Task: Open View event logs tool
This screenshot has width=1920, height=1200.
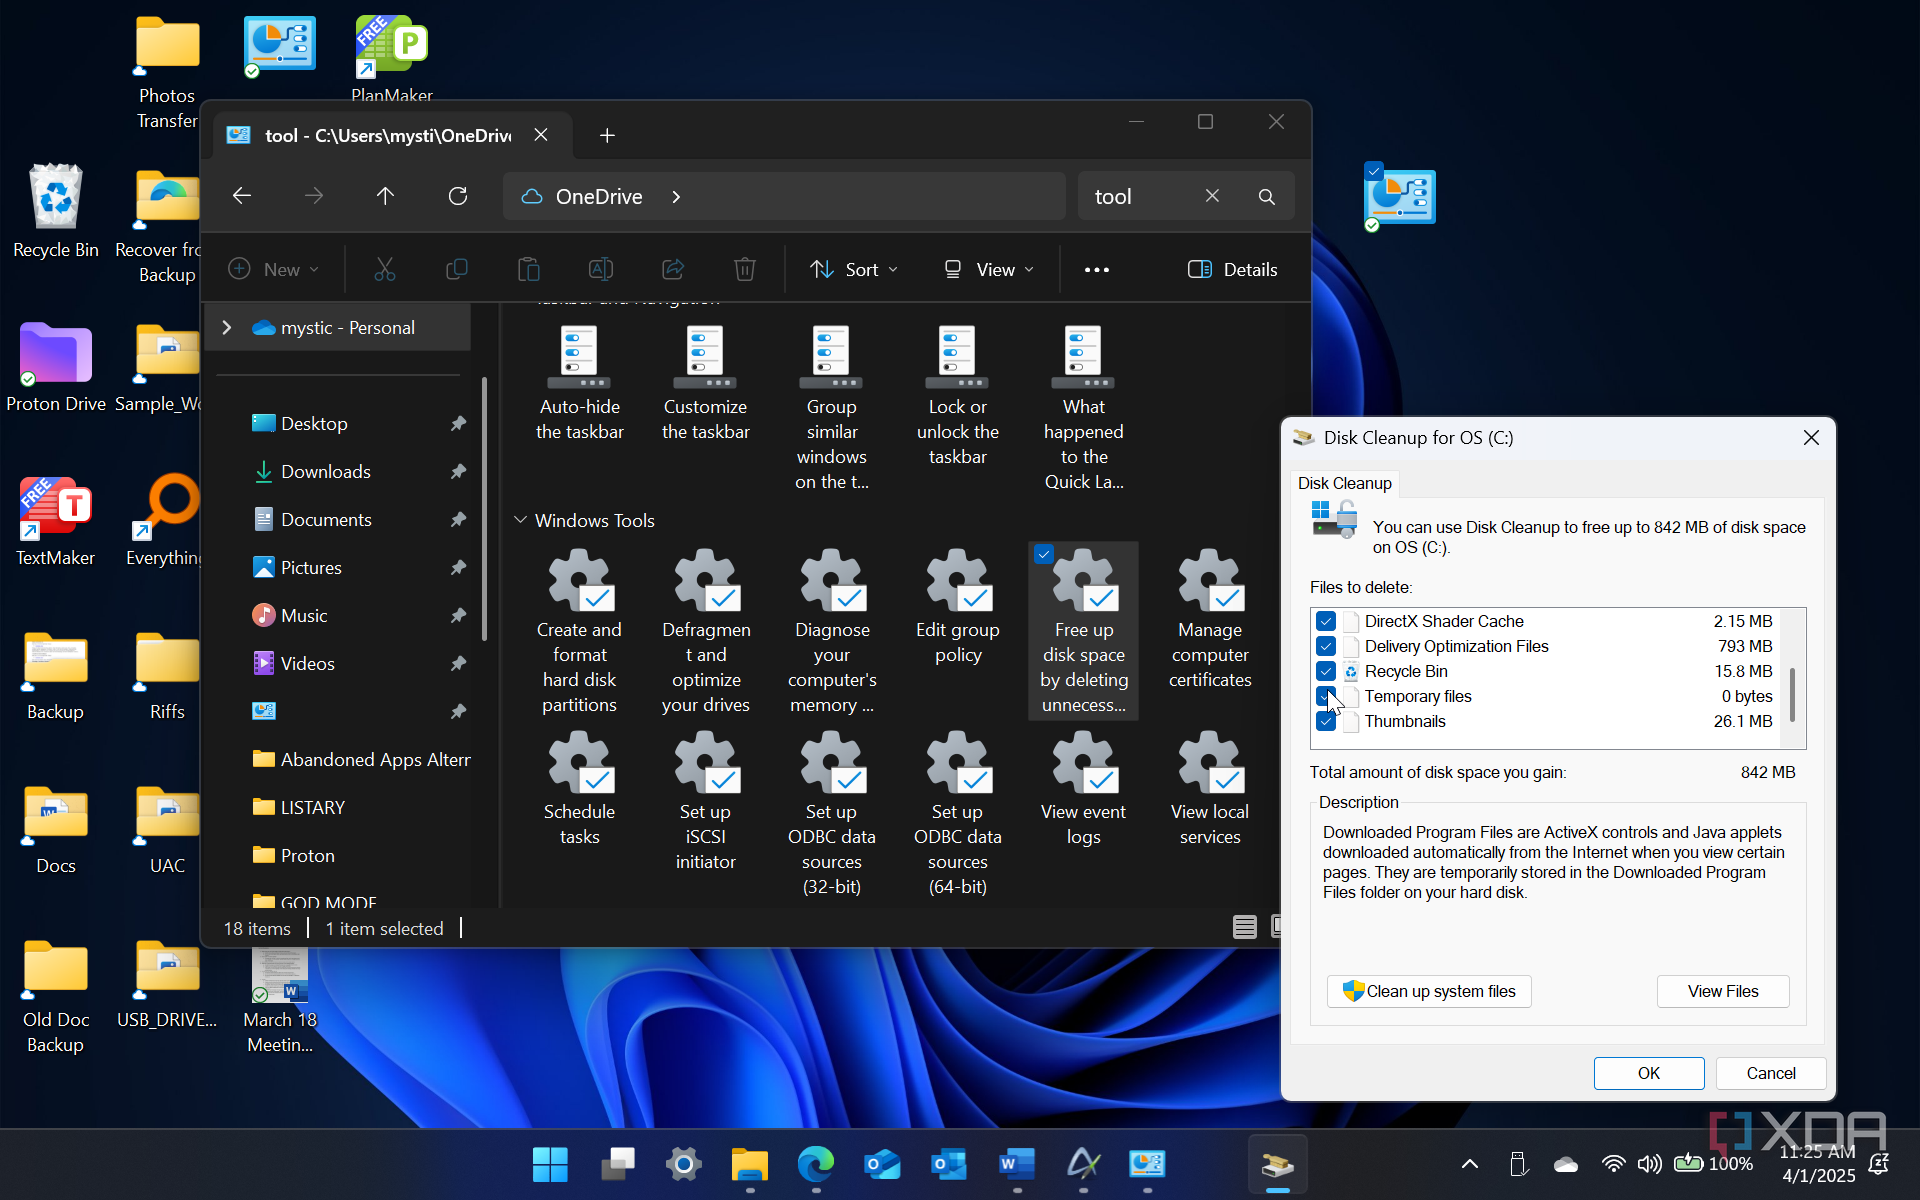Action: [x=1084, y=789]
